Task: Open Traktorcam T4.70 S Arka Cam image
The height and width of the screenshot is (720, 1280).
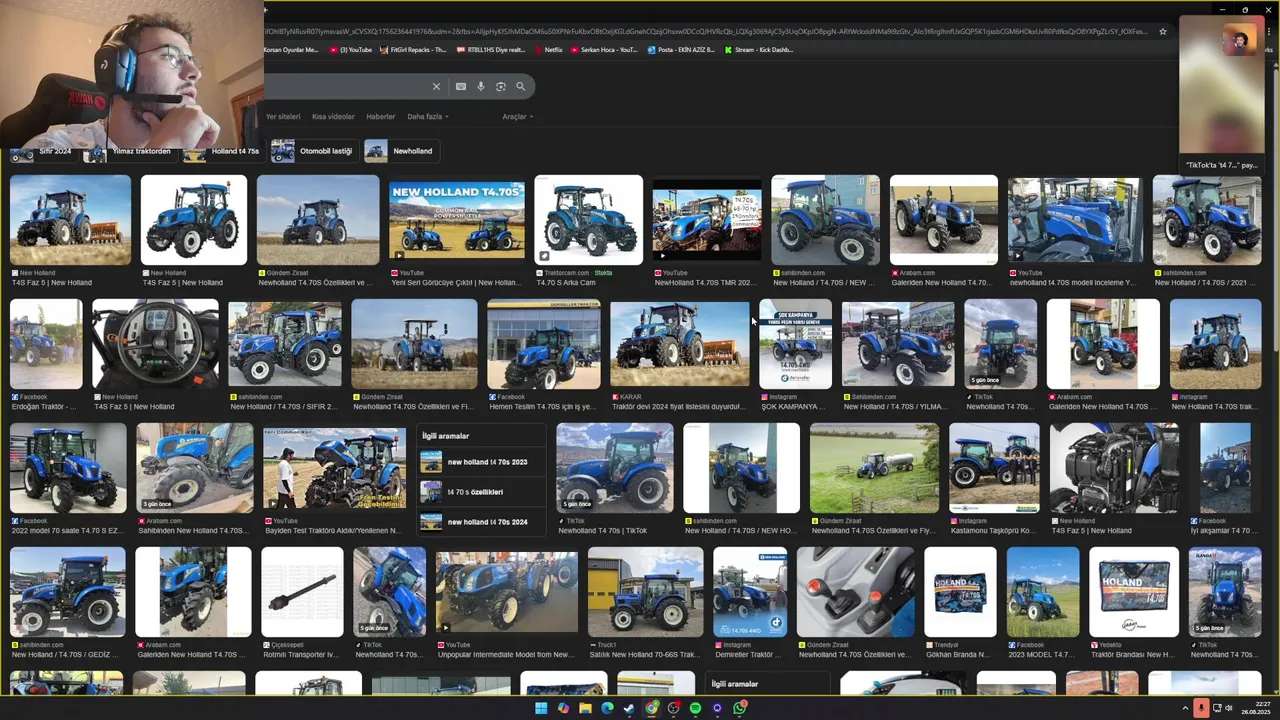Action: (588, 220)
